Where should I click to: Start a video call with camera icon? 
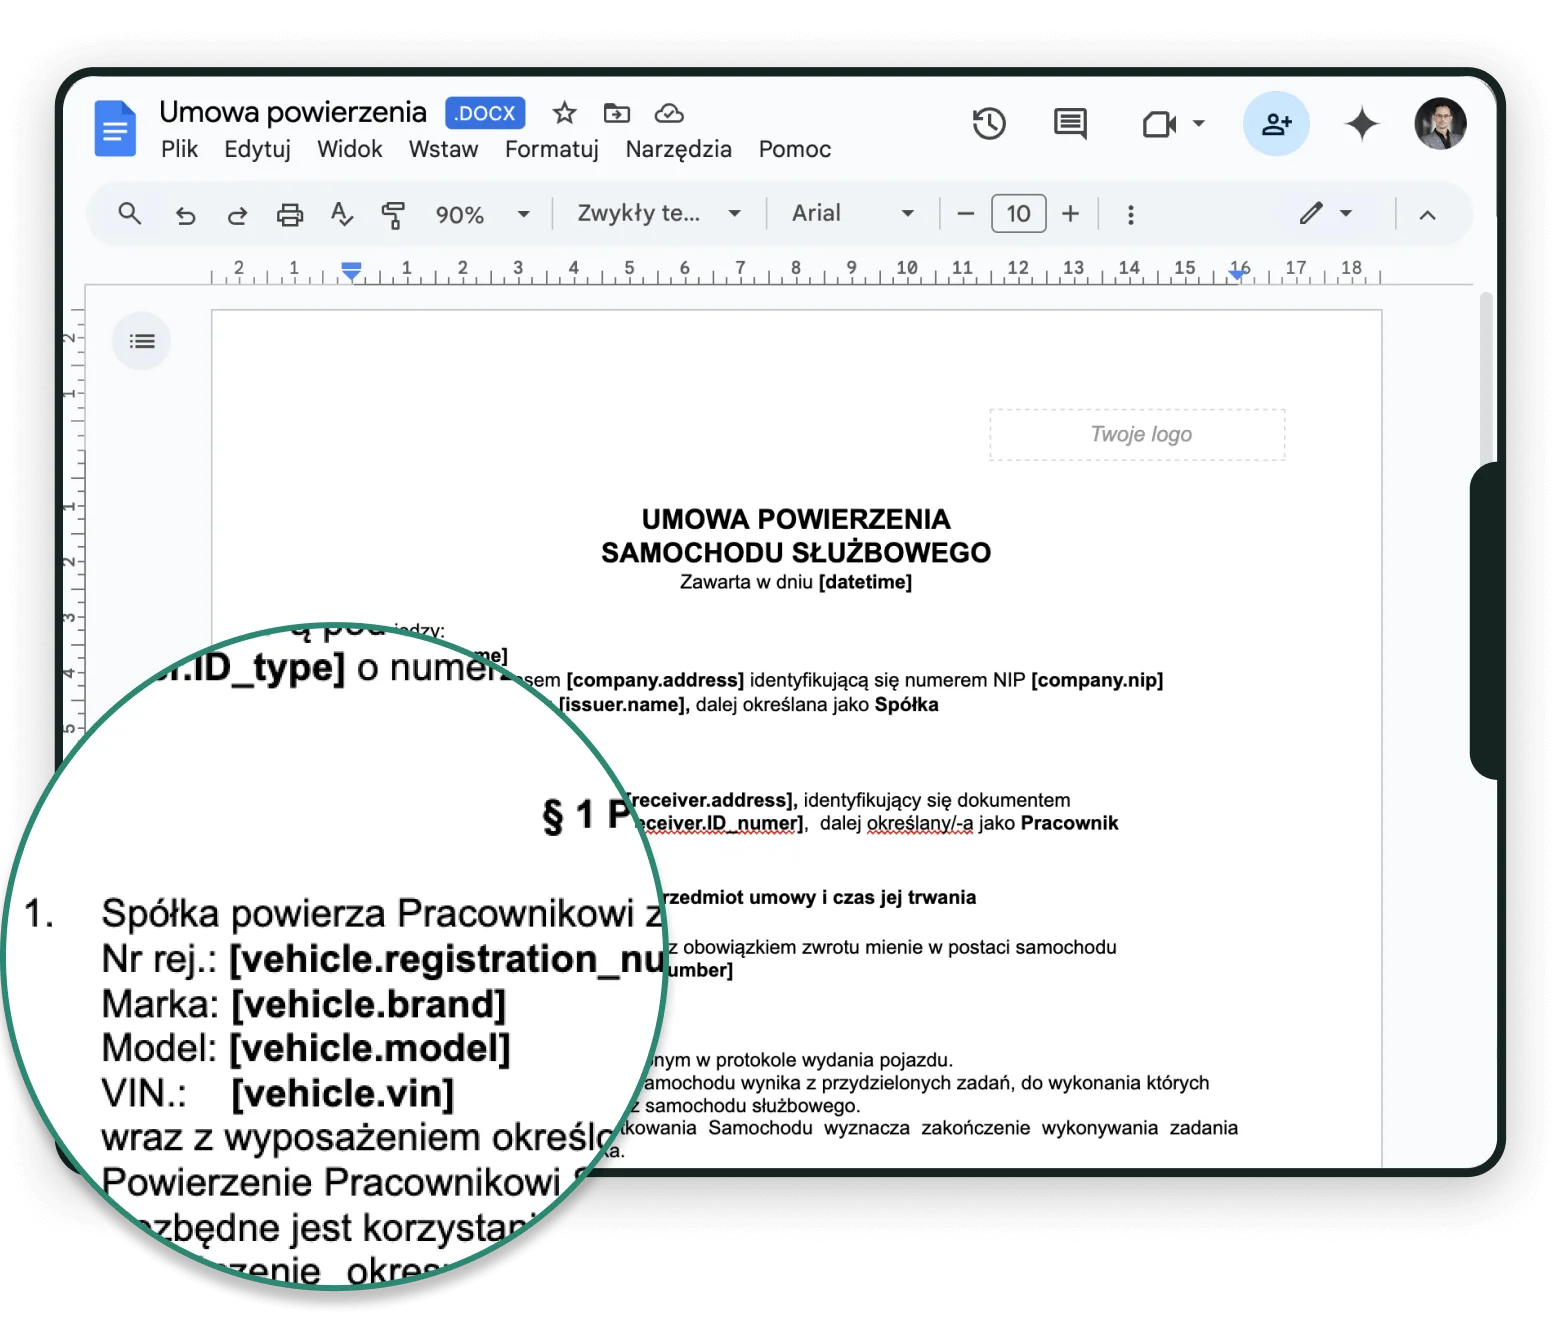1159,124
